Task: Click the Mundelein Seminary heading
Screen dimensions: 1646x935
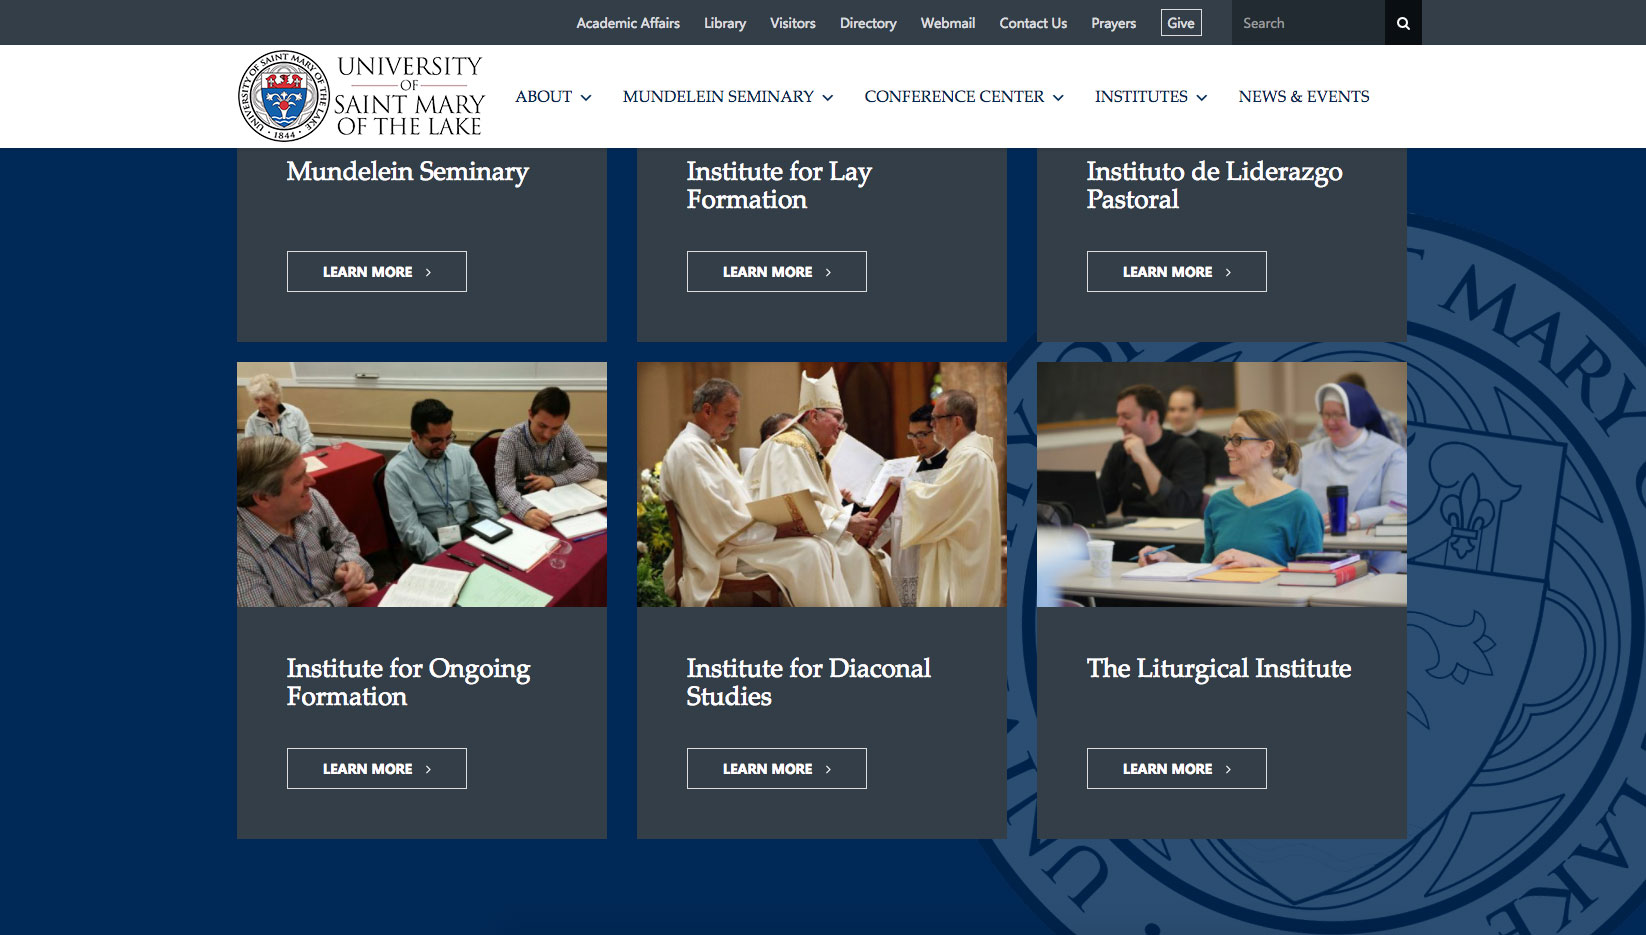Action: click(x=408, y=172)
